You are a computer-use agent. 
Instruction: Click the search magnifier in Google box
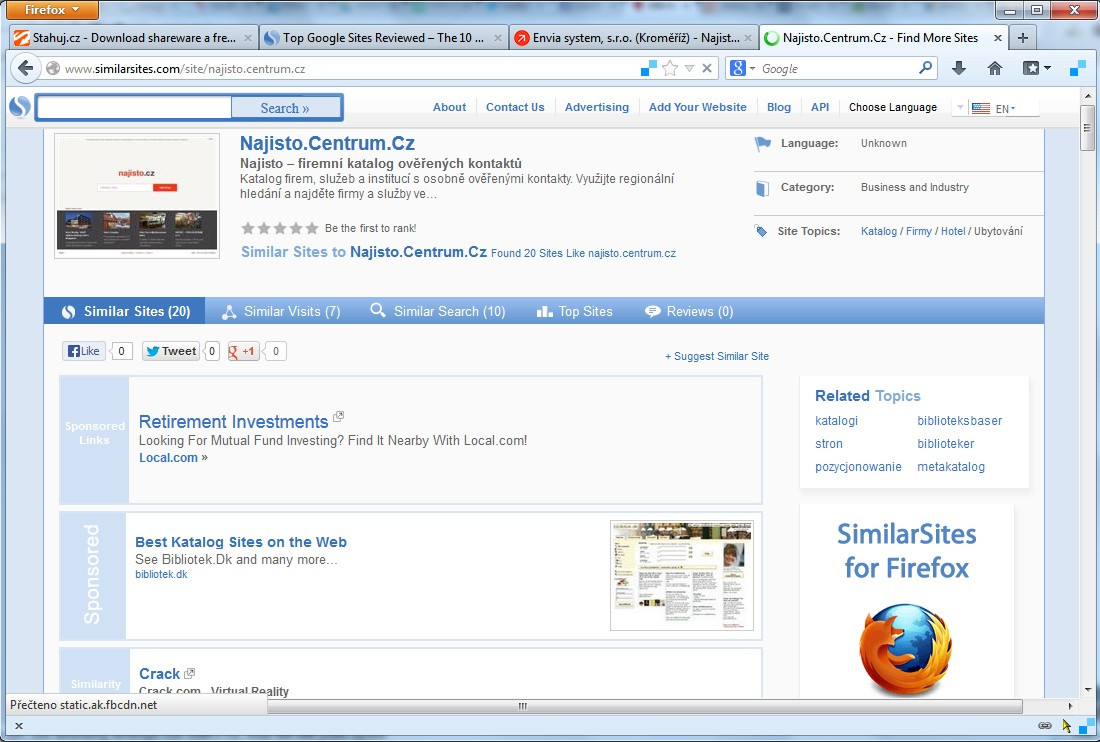[x=926, y=68]
